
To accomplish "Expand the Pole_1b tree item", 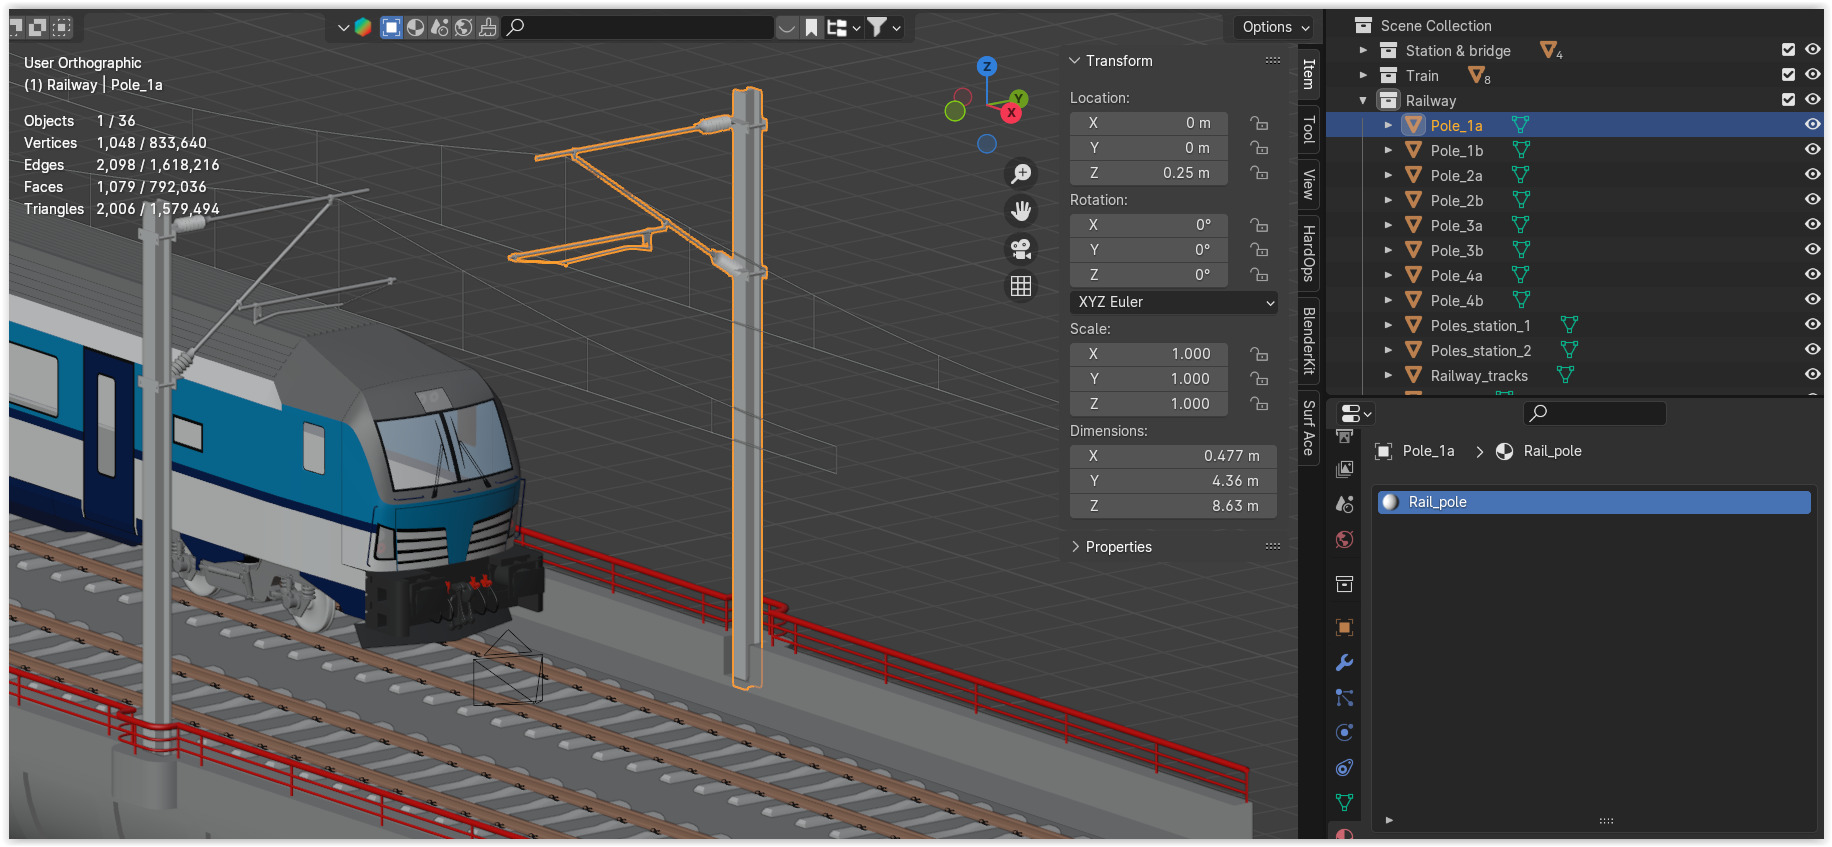I will point(1388,150).
